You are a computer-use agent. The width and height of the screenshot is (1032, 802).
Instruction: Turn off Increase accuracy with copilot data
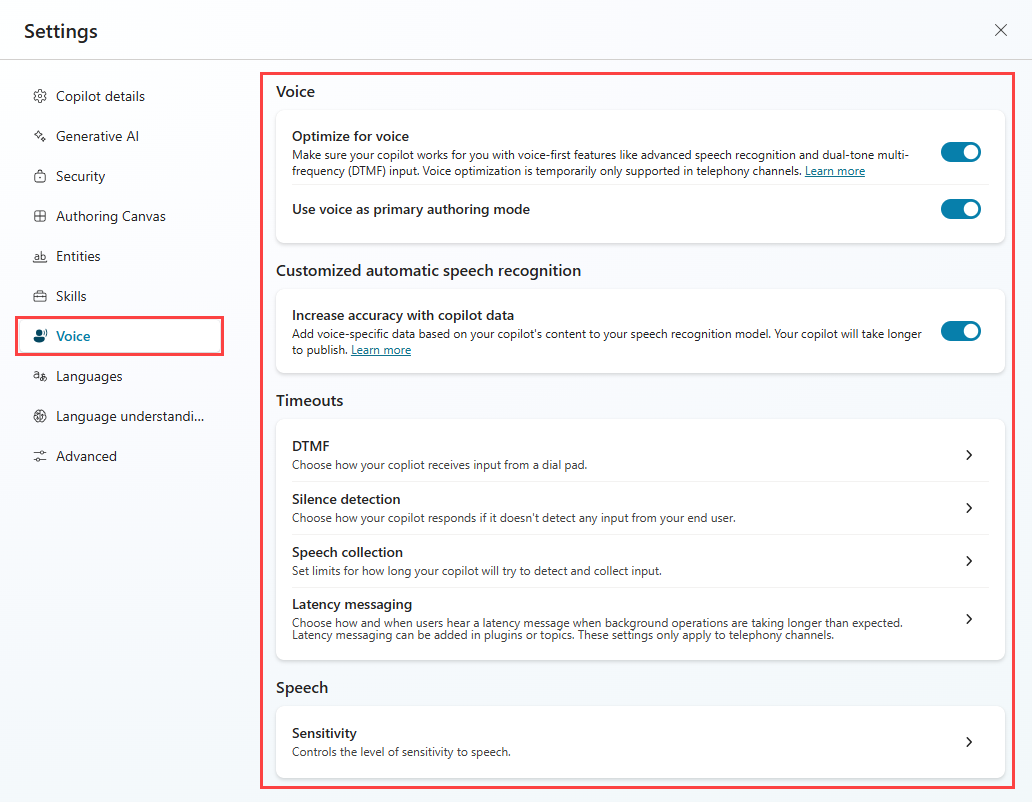(x=961, y=331)
